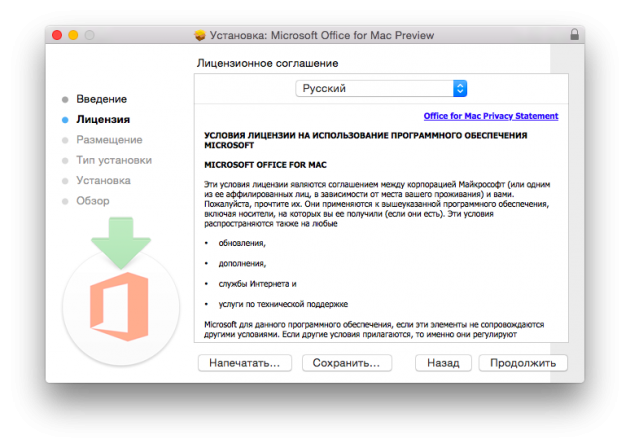The width and height of the screenshot is (630, 448).
Task: Click the Напечатать... button
Action: (x=245, y=363)
